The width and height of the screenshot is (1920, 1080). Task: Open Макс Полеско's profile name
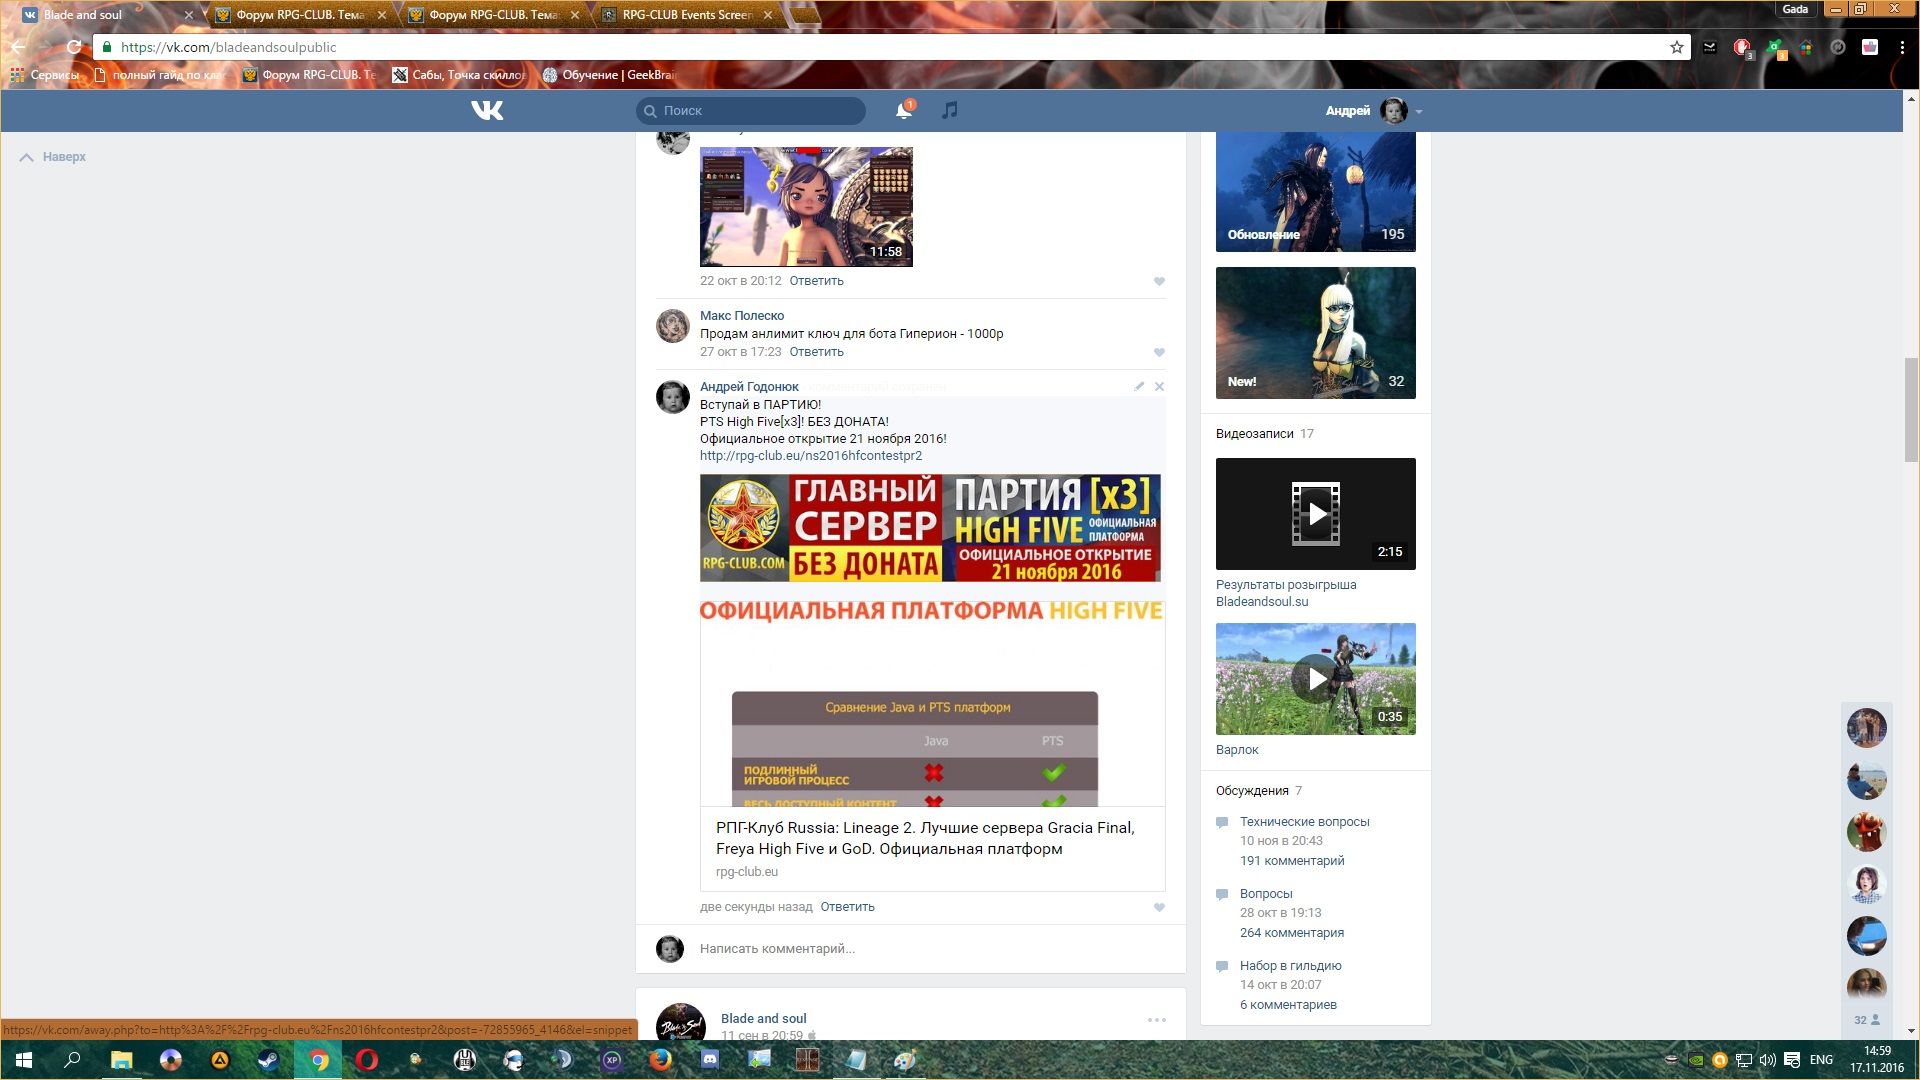point(742,315)
